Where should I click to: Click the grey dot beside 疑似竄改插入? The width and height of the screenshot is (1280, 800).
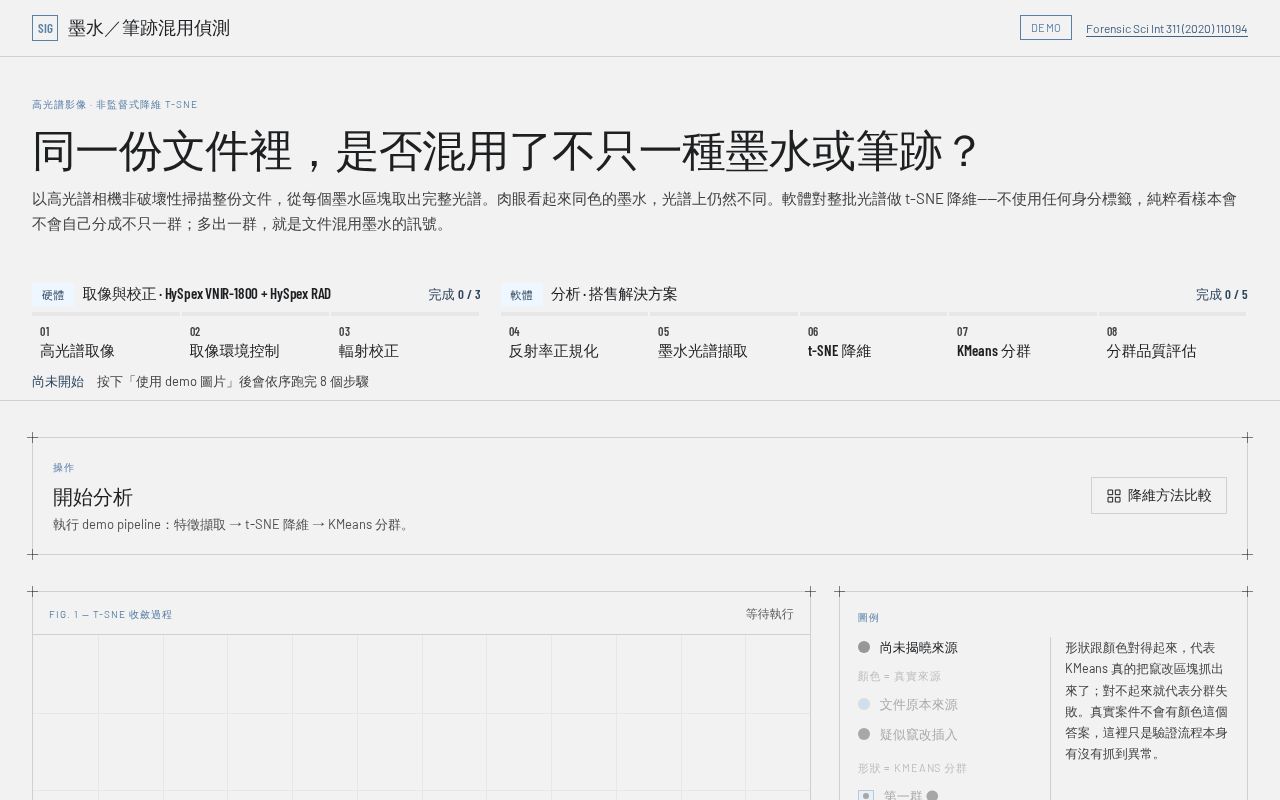[x=864, y=734]
